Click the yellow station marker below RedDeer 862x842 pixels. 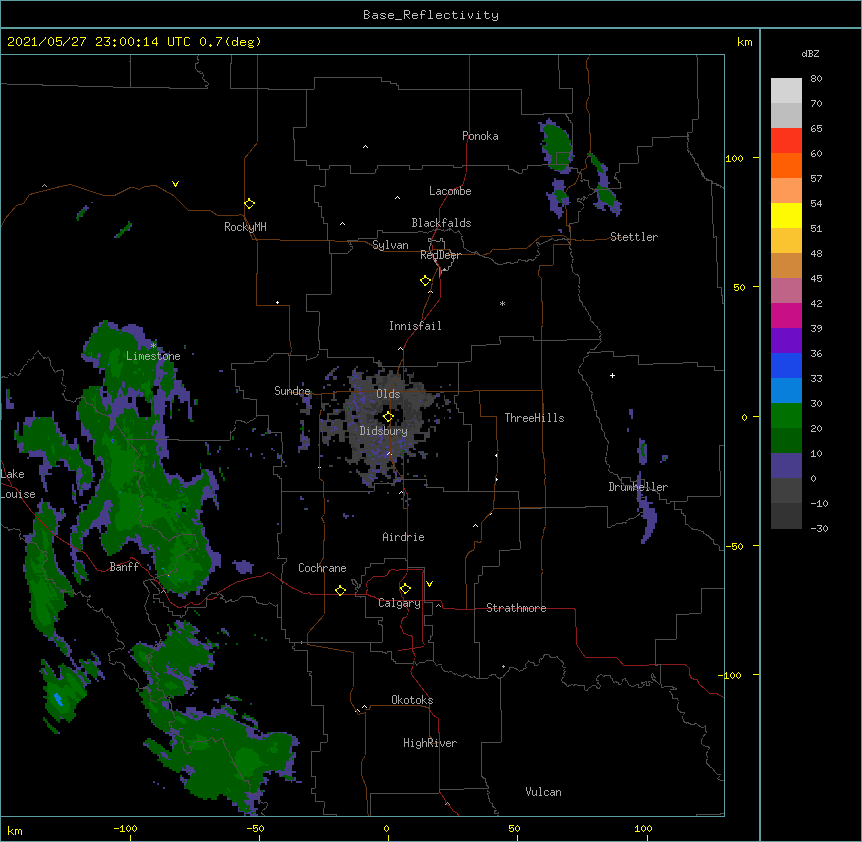point(426,281)
